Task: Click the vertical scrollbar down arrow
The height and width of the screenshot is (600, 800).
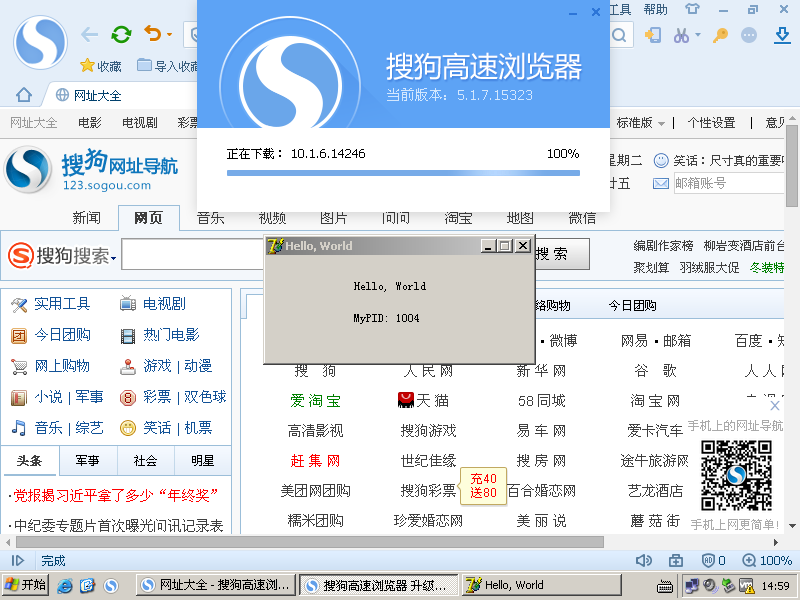Action: 792,526
